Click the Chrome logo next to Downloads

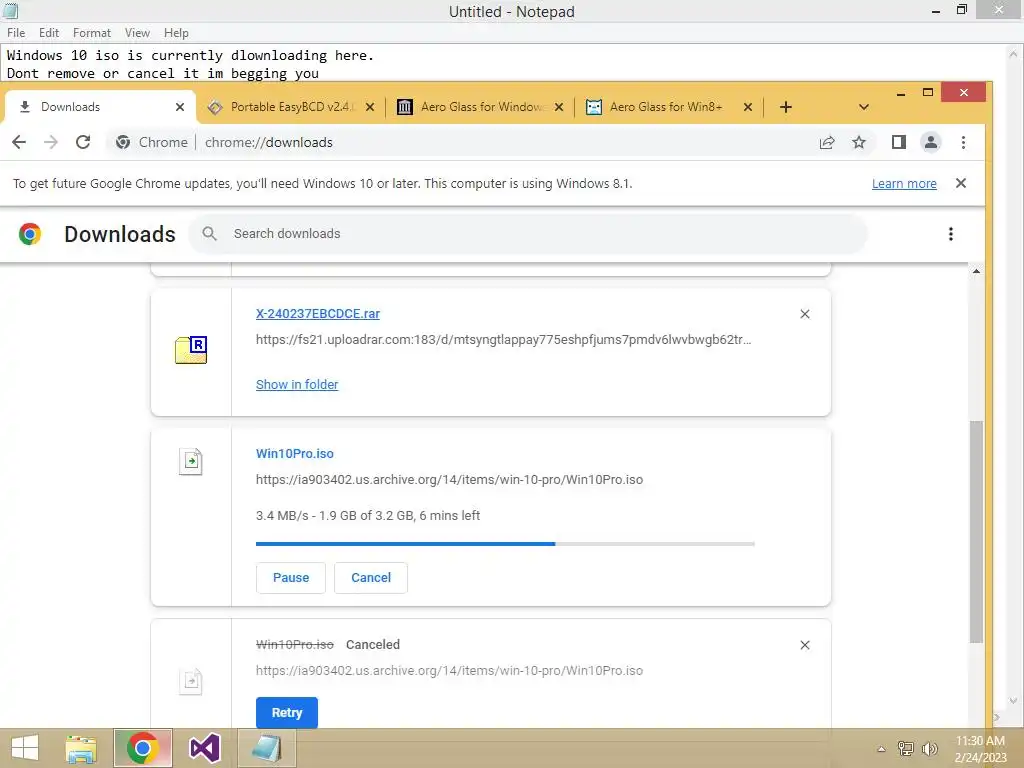30,234
